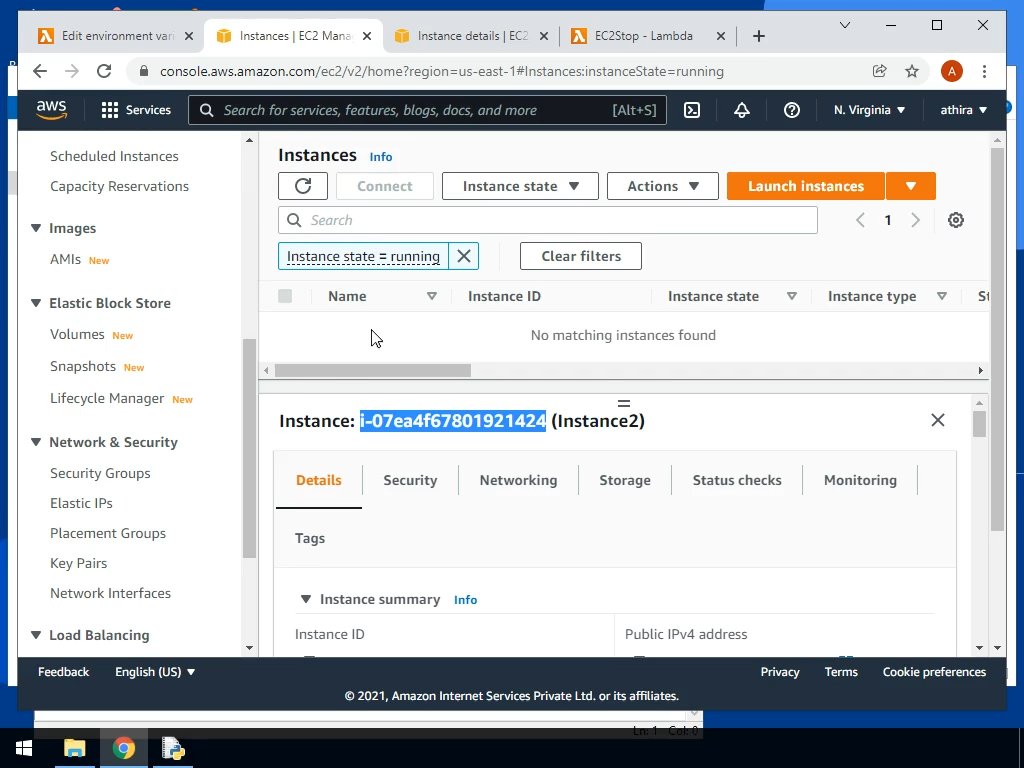
Task: Sort by Instance state column
Action: (792, 296)
